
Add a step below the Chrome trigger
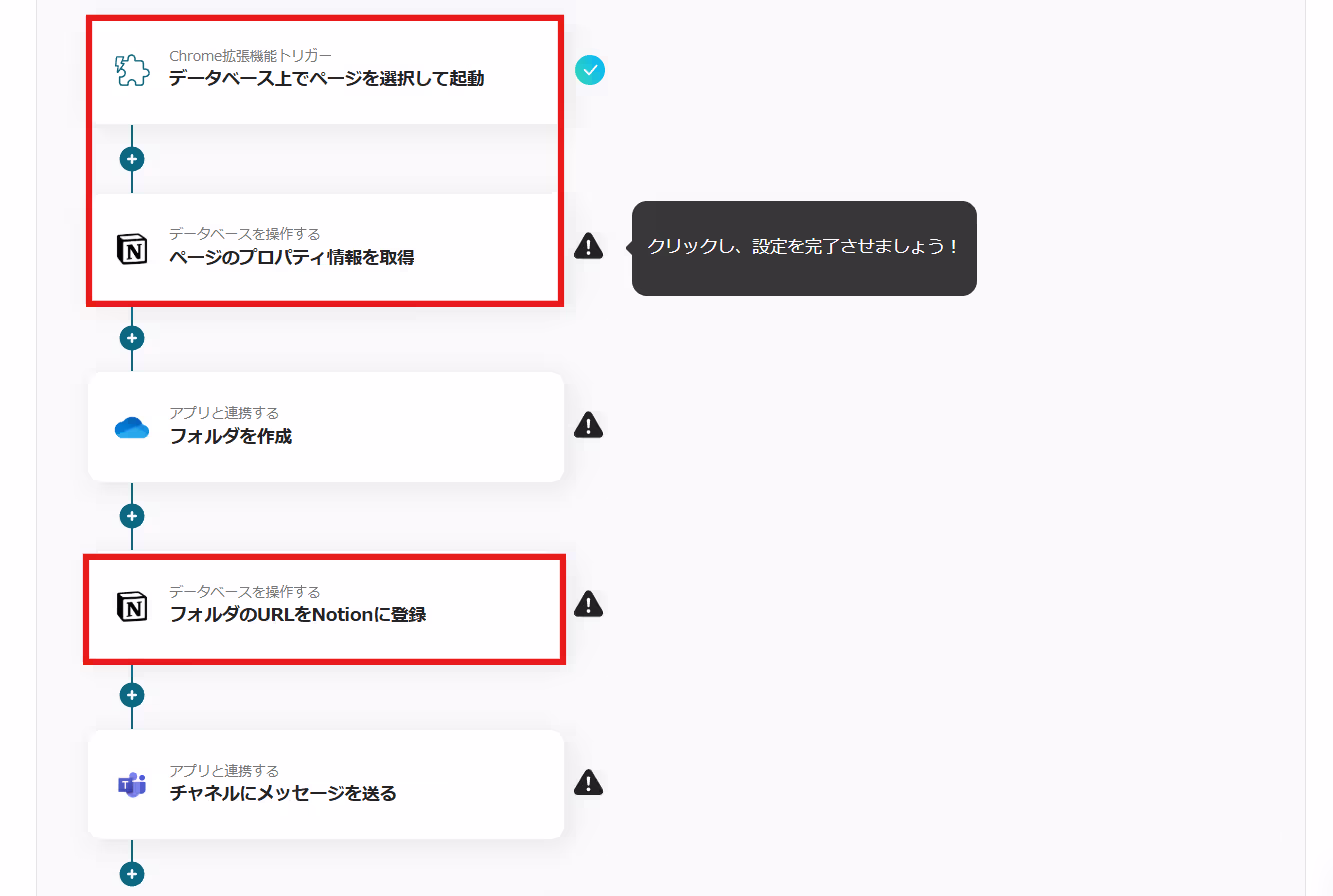click(132, 159)
